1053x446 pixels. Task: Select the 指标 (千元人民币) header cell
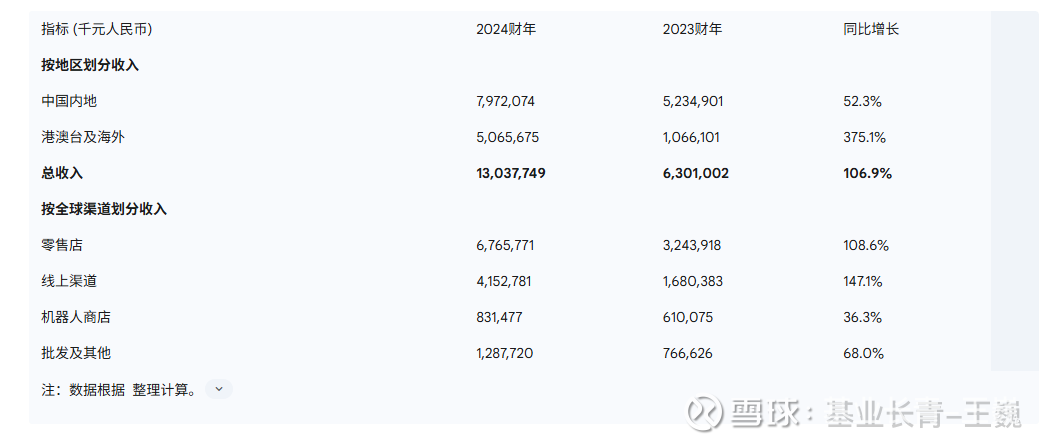(96, 29)
